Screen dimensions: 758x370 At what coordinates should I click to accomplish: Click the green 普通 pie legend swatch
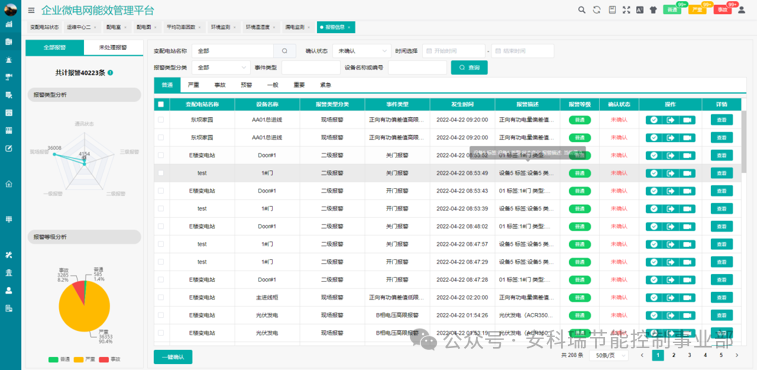tap(53, 359)
